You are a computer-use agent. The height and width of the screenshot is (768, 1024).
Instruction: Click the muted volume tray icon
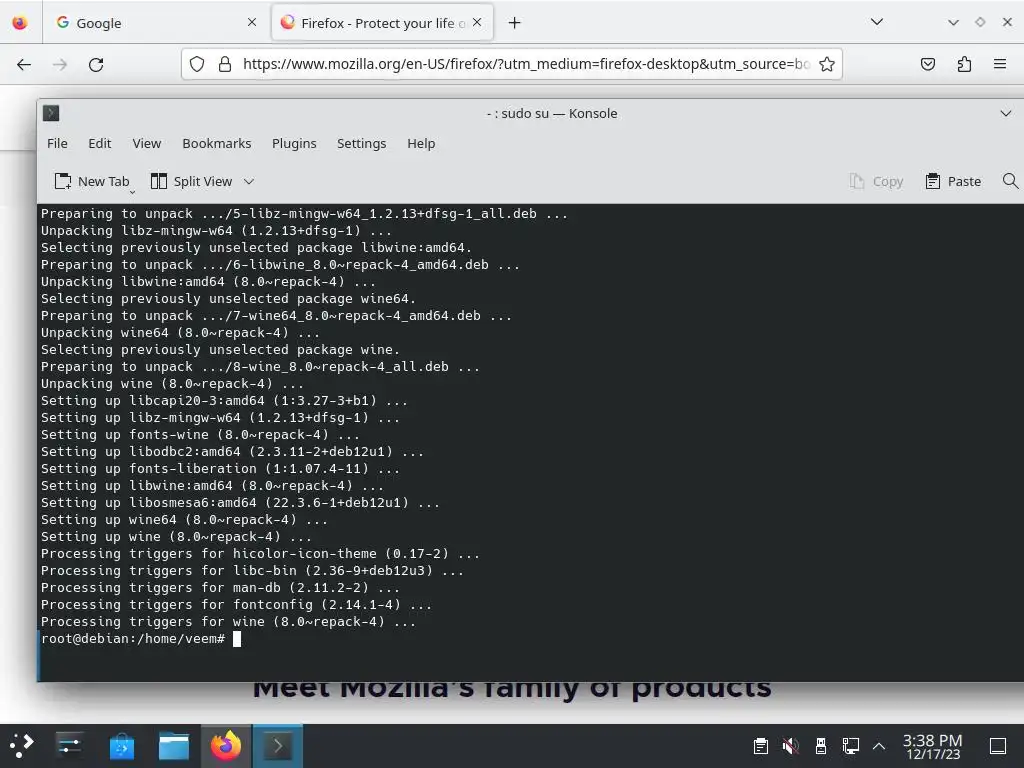click(x=790, y=746)
